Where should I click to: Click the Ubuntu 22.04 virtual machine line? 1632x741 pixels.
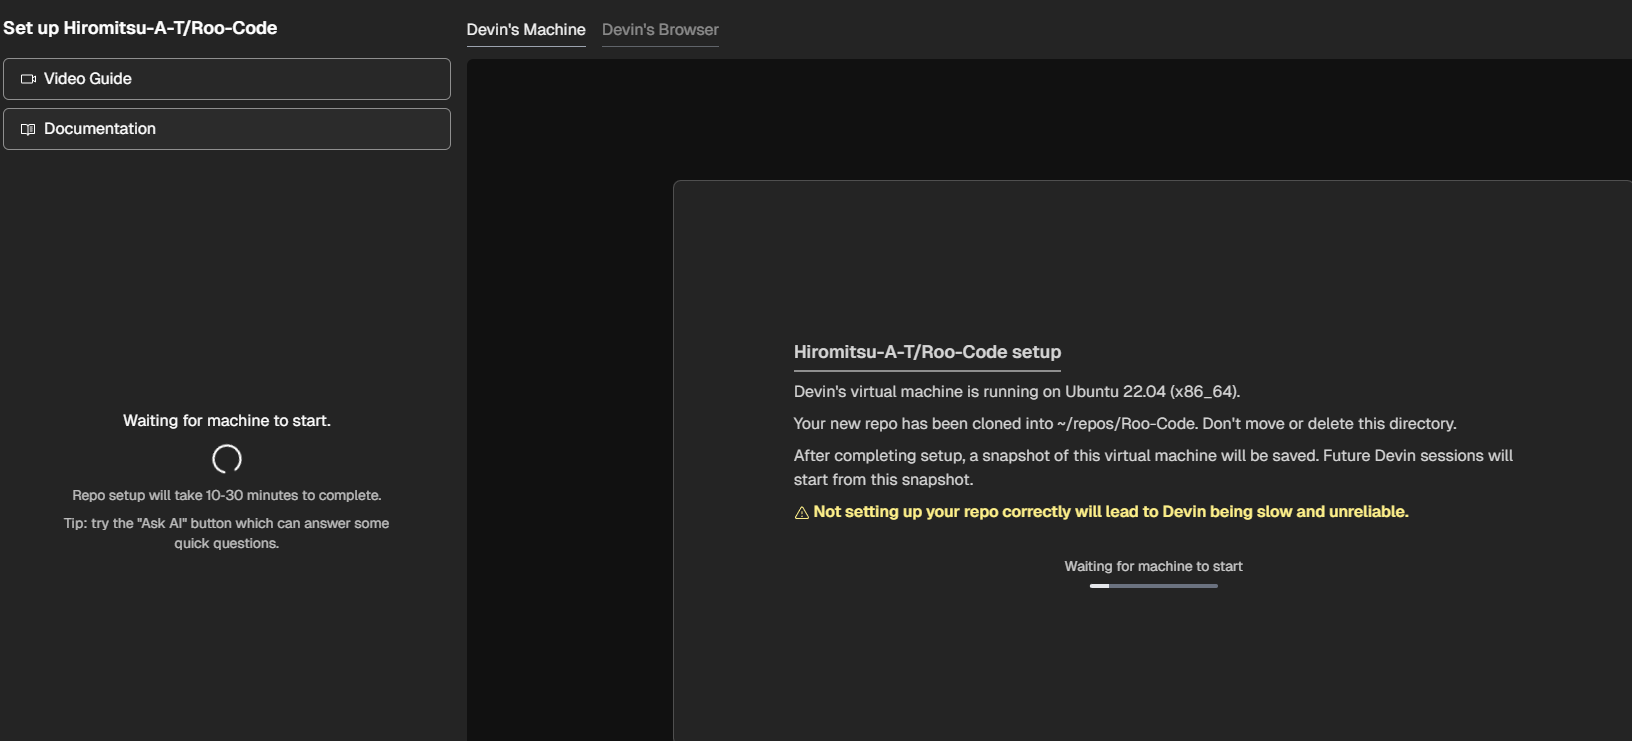pos(1017,391)
